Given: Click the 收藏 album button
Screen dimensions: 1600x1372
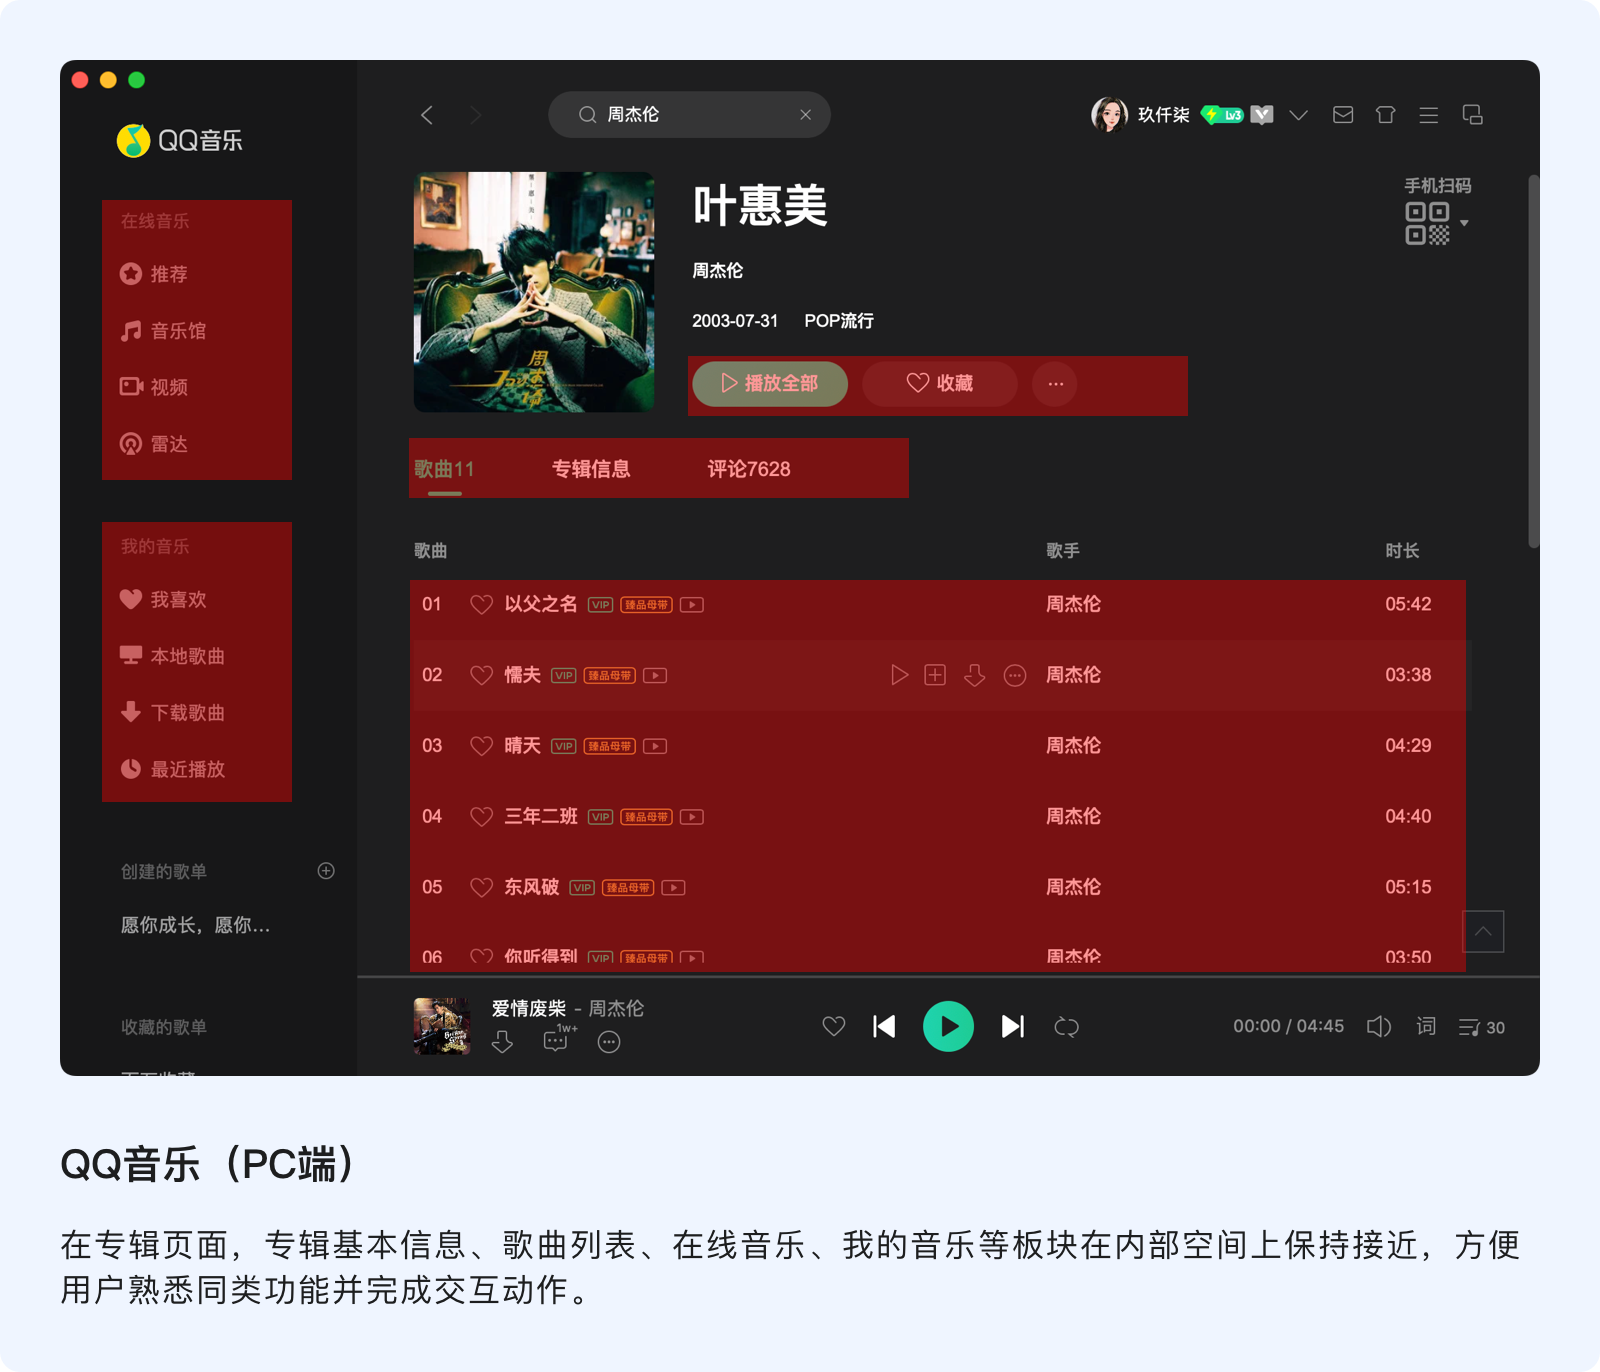Looking at the screenshot, I should [x=939, y=384].
